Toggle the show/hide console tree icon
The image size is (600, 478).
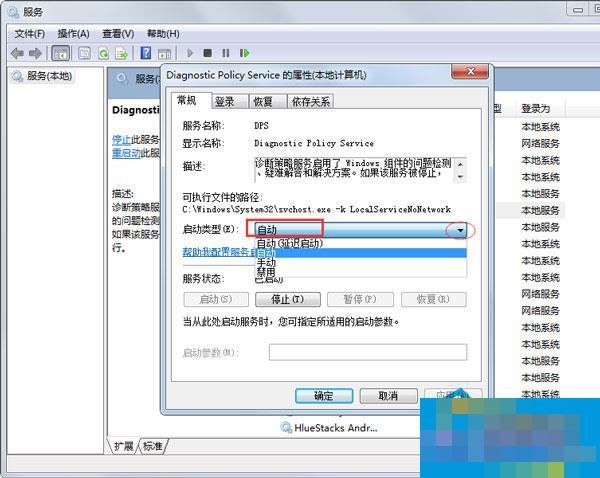point(61,53)
